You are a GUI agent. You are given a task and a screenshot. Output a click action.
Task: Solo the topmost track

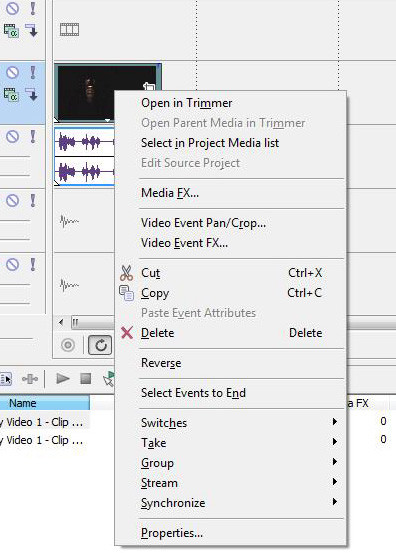(x=33, y=8)
